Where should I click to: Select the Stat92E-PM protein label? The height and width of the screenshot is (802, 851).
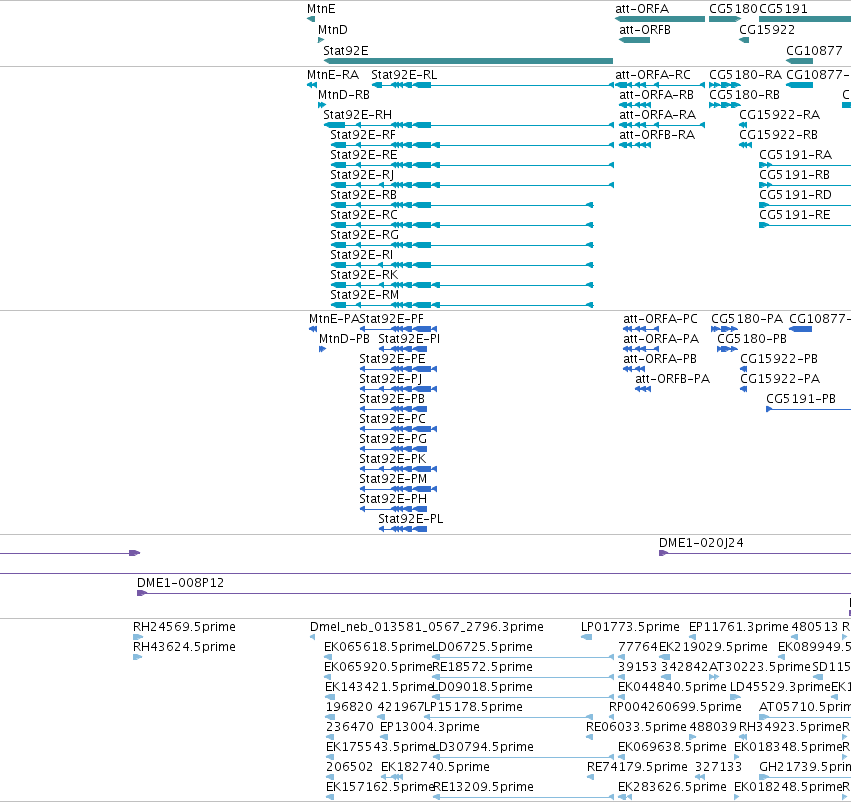tap(393, 479)
